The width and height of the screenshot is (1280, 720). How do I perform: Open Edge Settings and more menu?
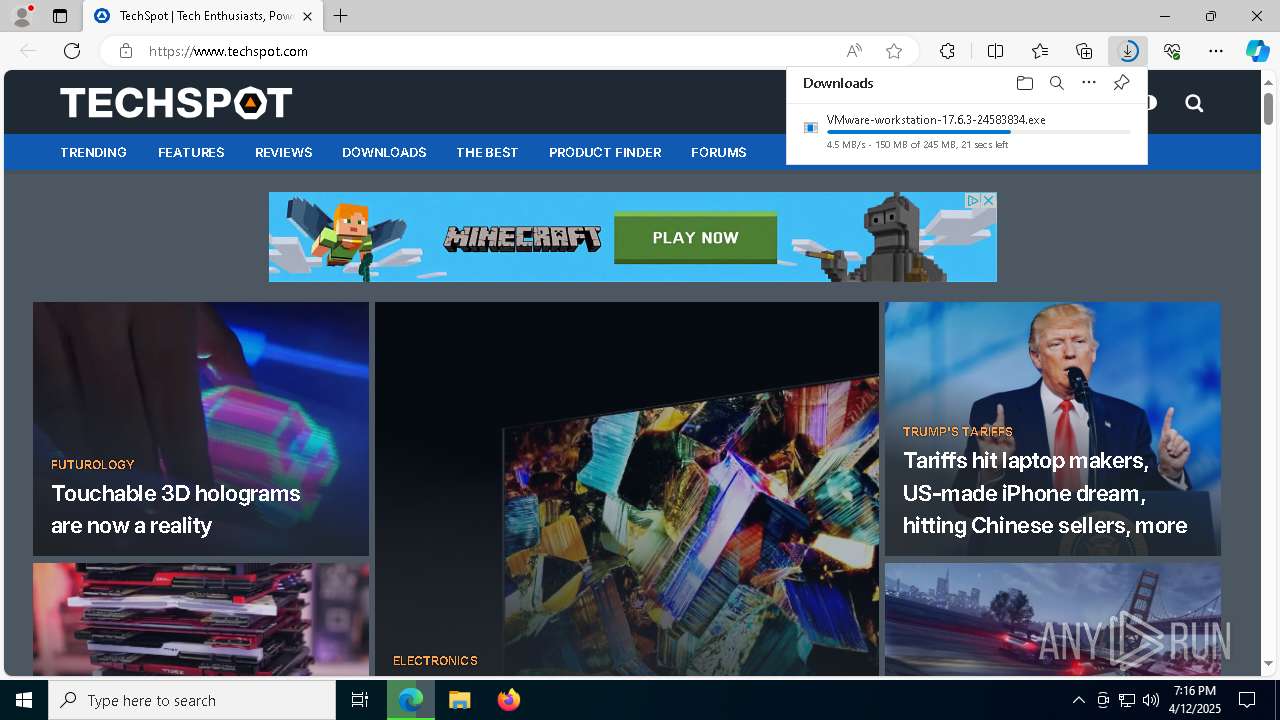[1216, 51]
